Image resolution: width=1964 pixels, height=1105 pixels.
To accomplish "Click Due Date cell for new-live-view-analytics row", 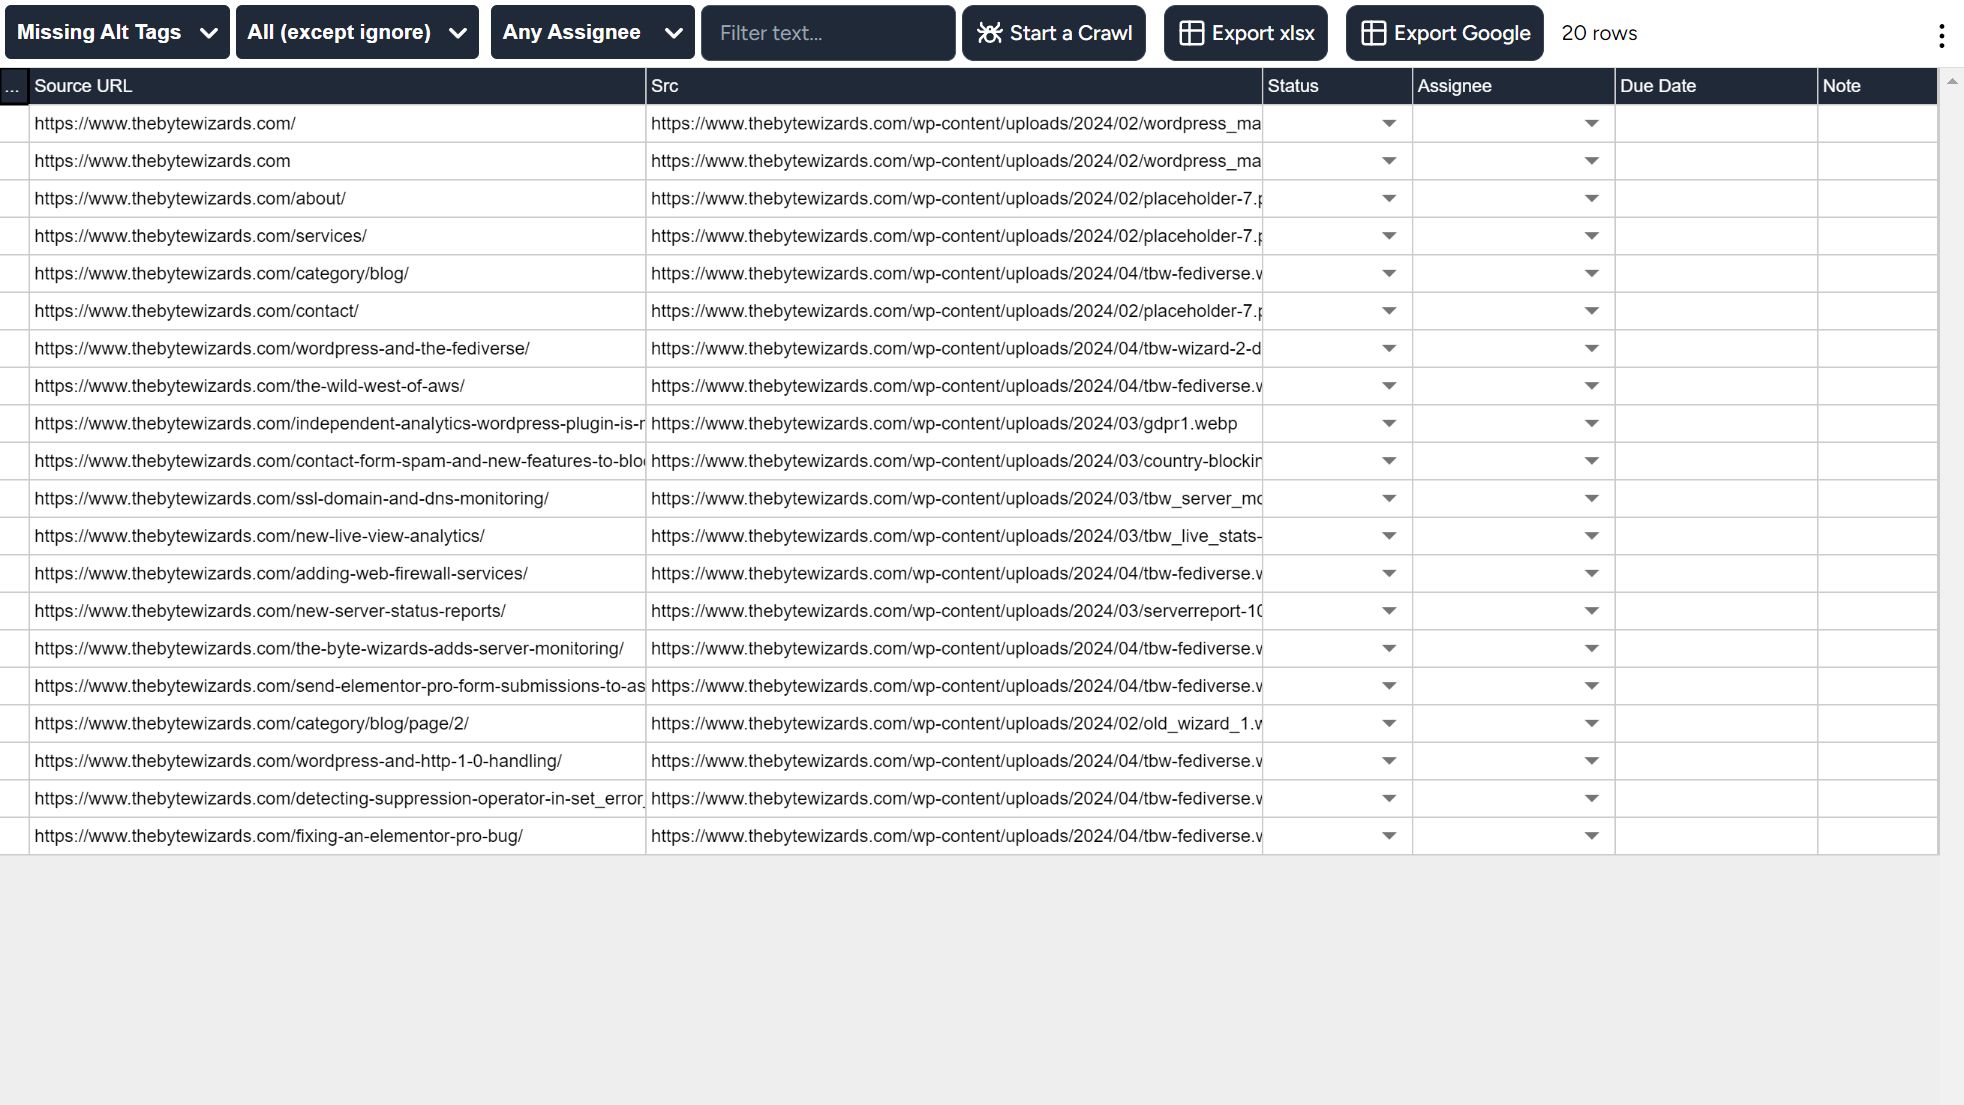I will tap(1715, 536).
